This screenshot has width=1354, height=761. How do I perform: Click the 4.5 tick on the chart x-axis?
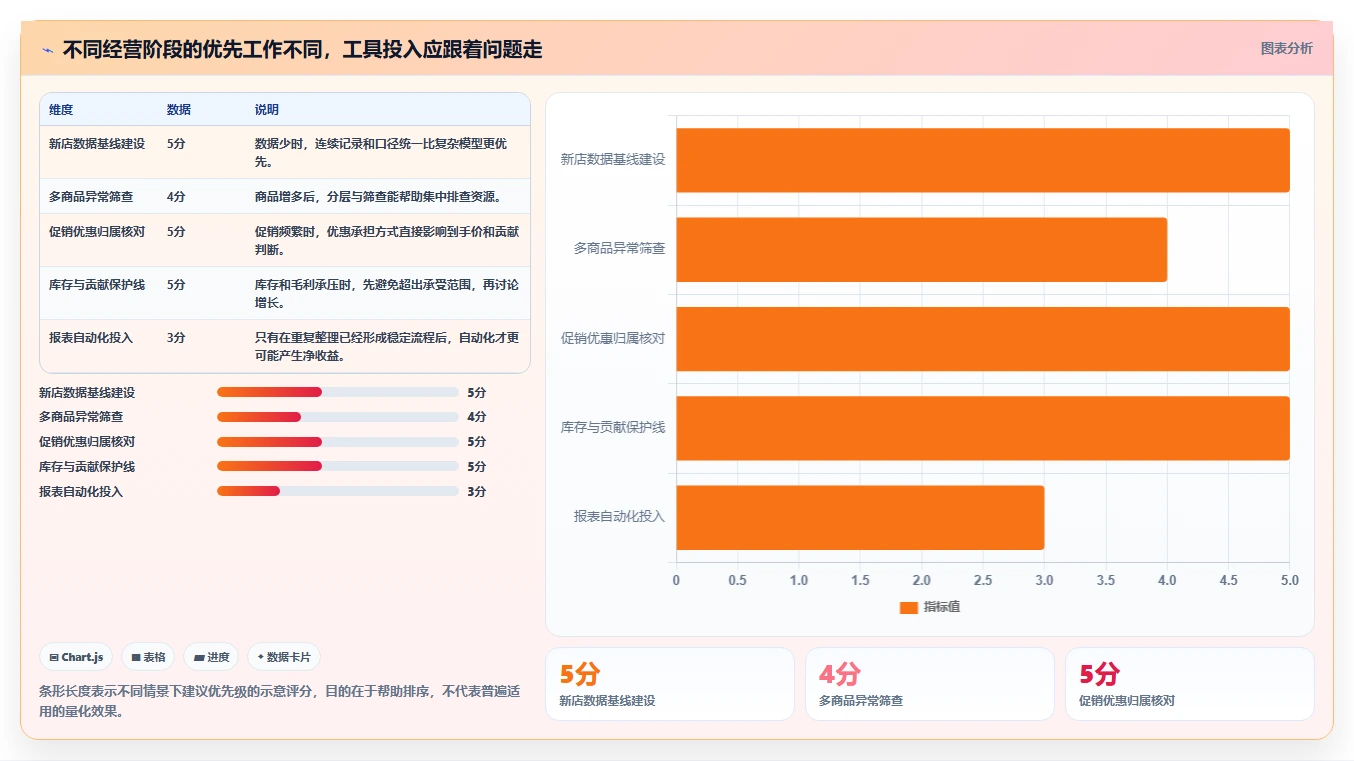1228,580
